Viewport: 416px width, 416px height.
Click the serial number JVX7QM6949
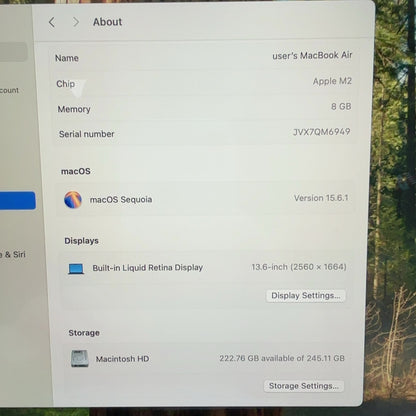321,132
